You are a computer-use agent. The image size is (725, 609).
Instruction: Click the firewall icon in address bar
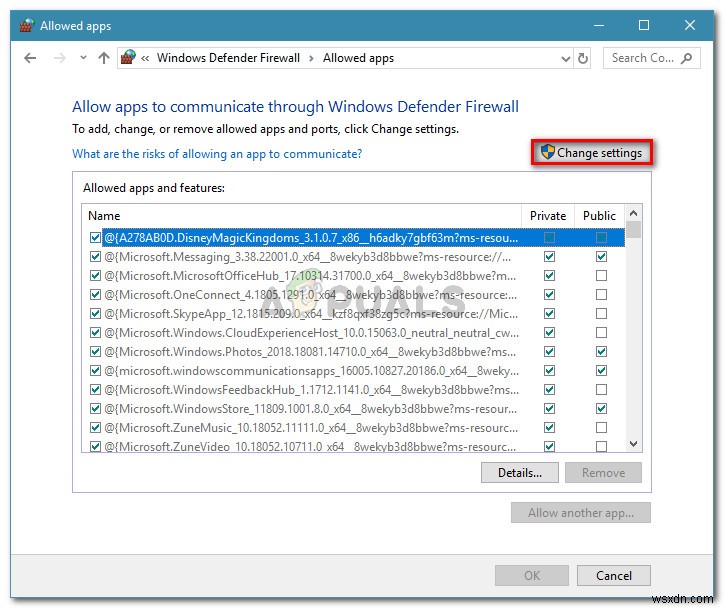tap(128, 58)
